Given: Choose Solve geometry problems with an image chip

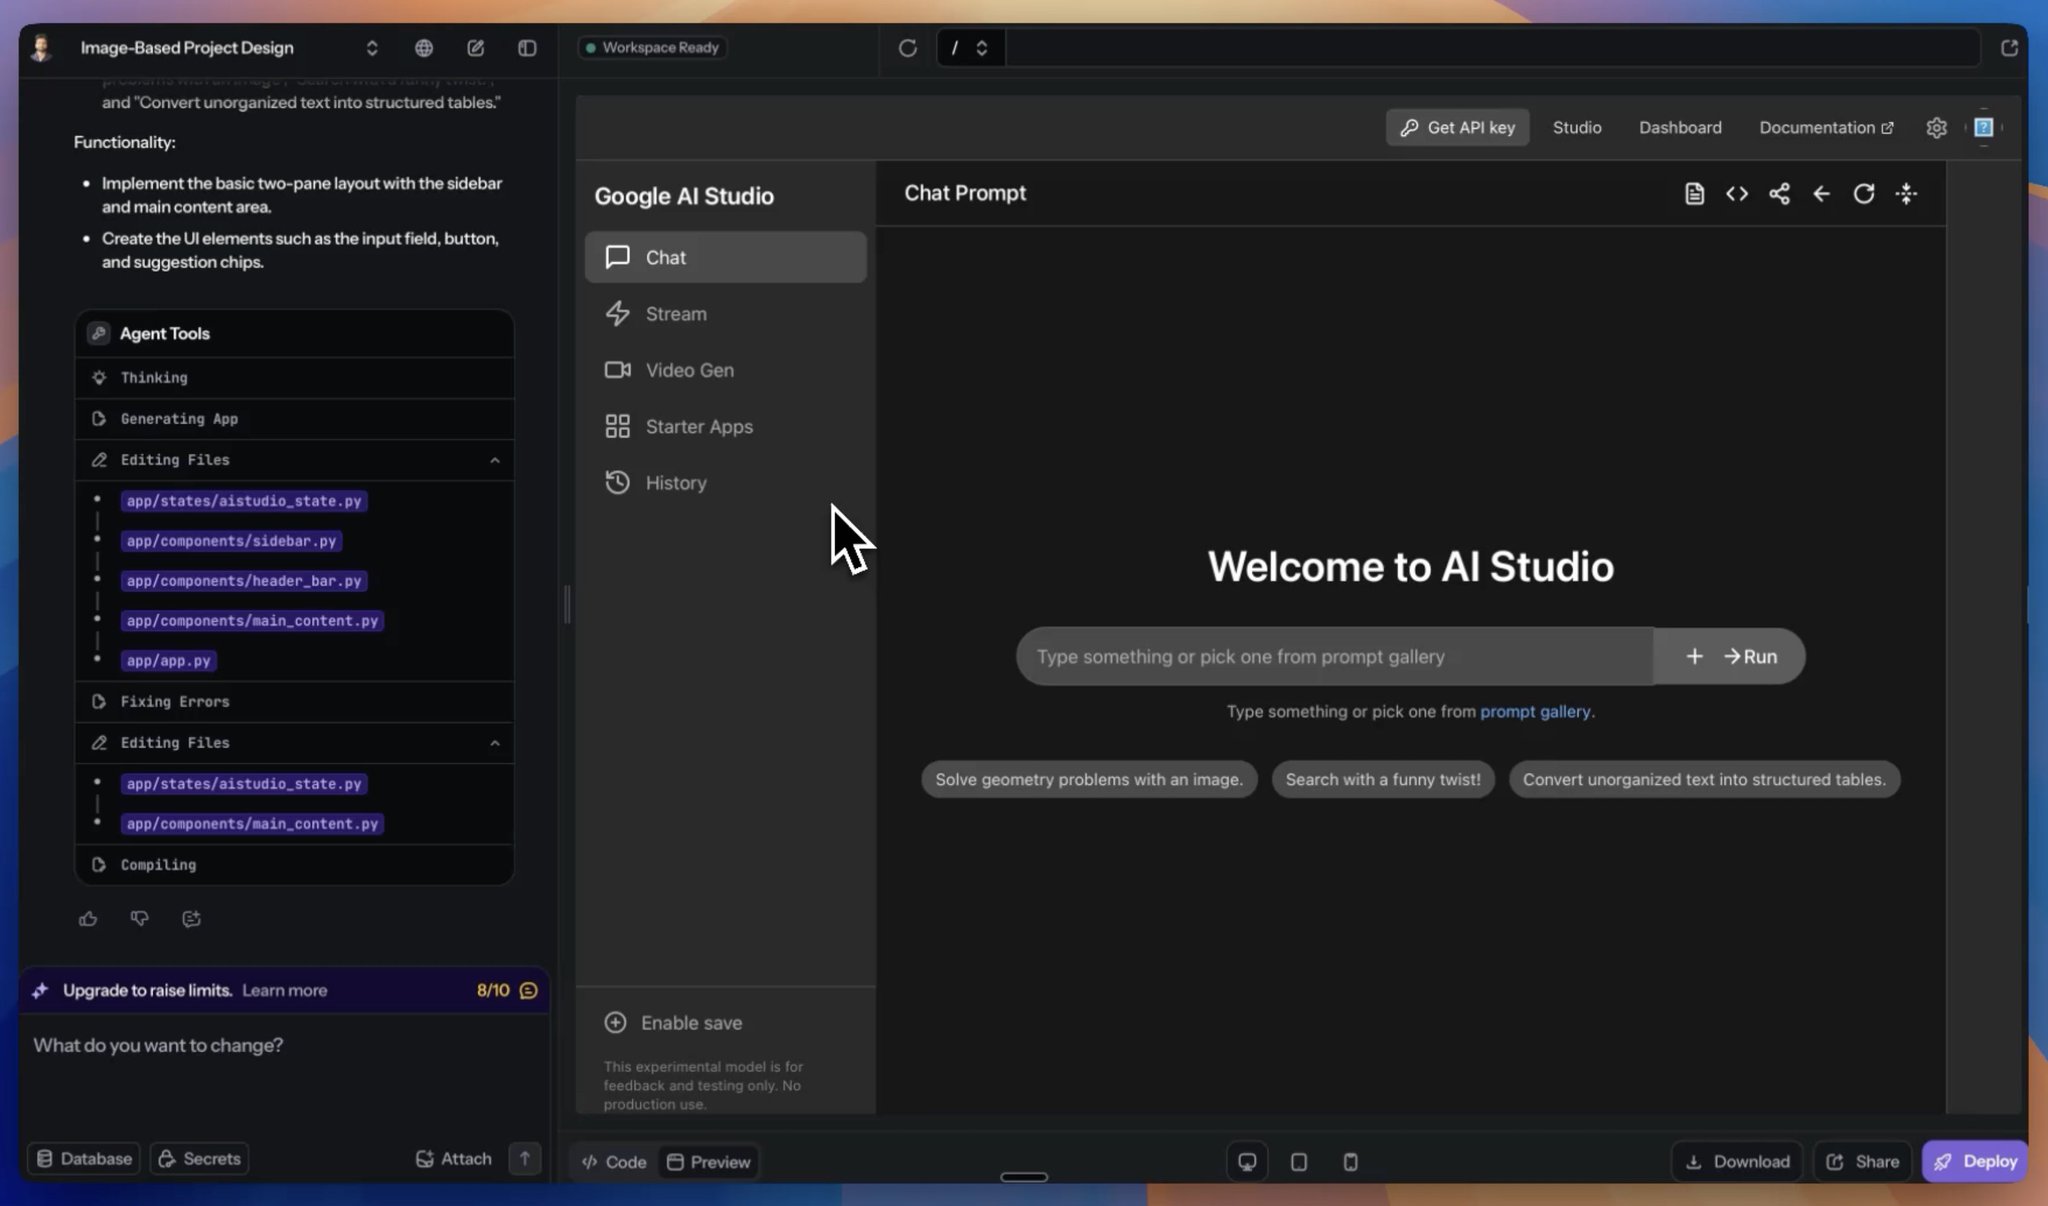Looking at the screenshot, I should tap(1089, 780).
